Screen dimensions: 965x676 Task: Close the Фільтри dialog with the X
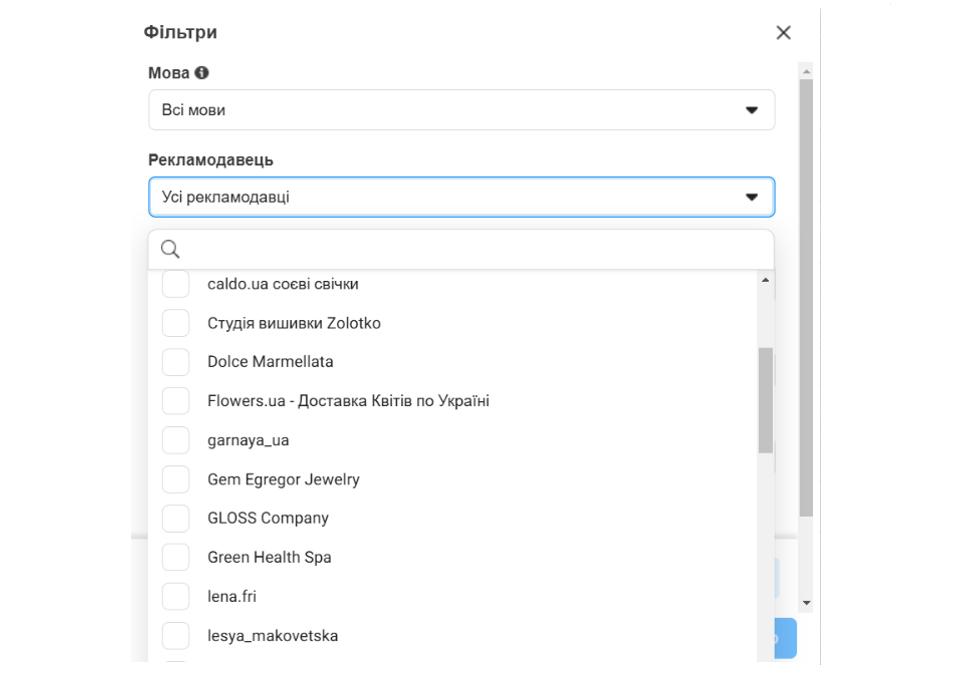point(783,33)
